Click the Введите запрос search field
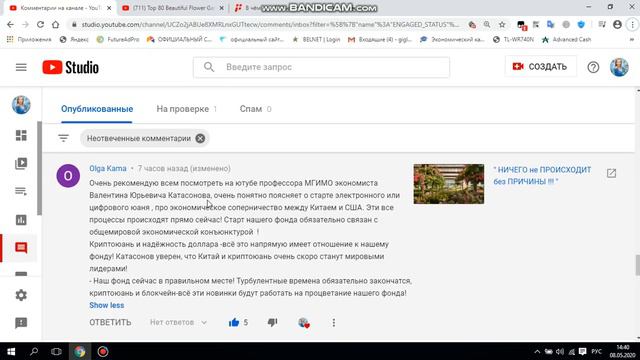Image resolution: width=640 pixels, height=360 pixels. (321, 67)
